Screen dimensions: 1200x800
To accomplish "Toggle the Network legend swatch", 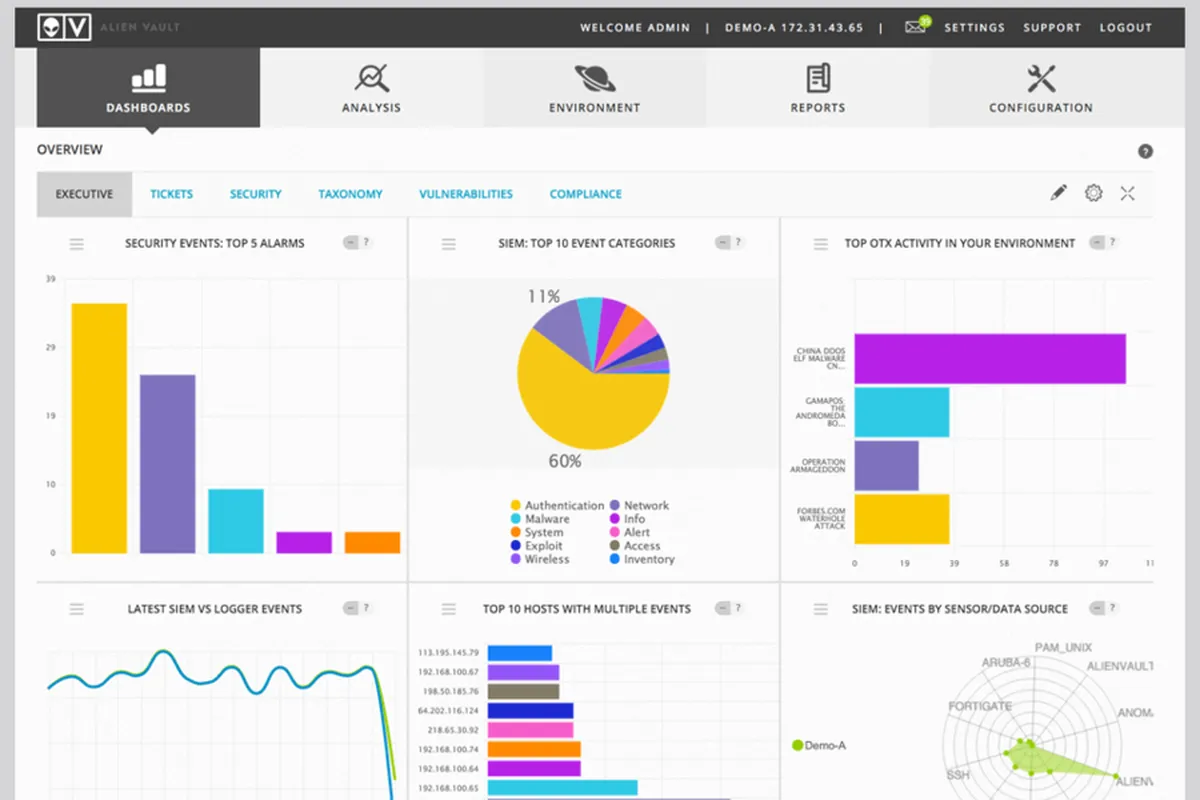I will (x=615, y=506).
